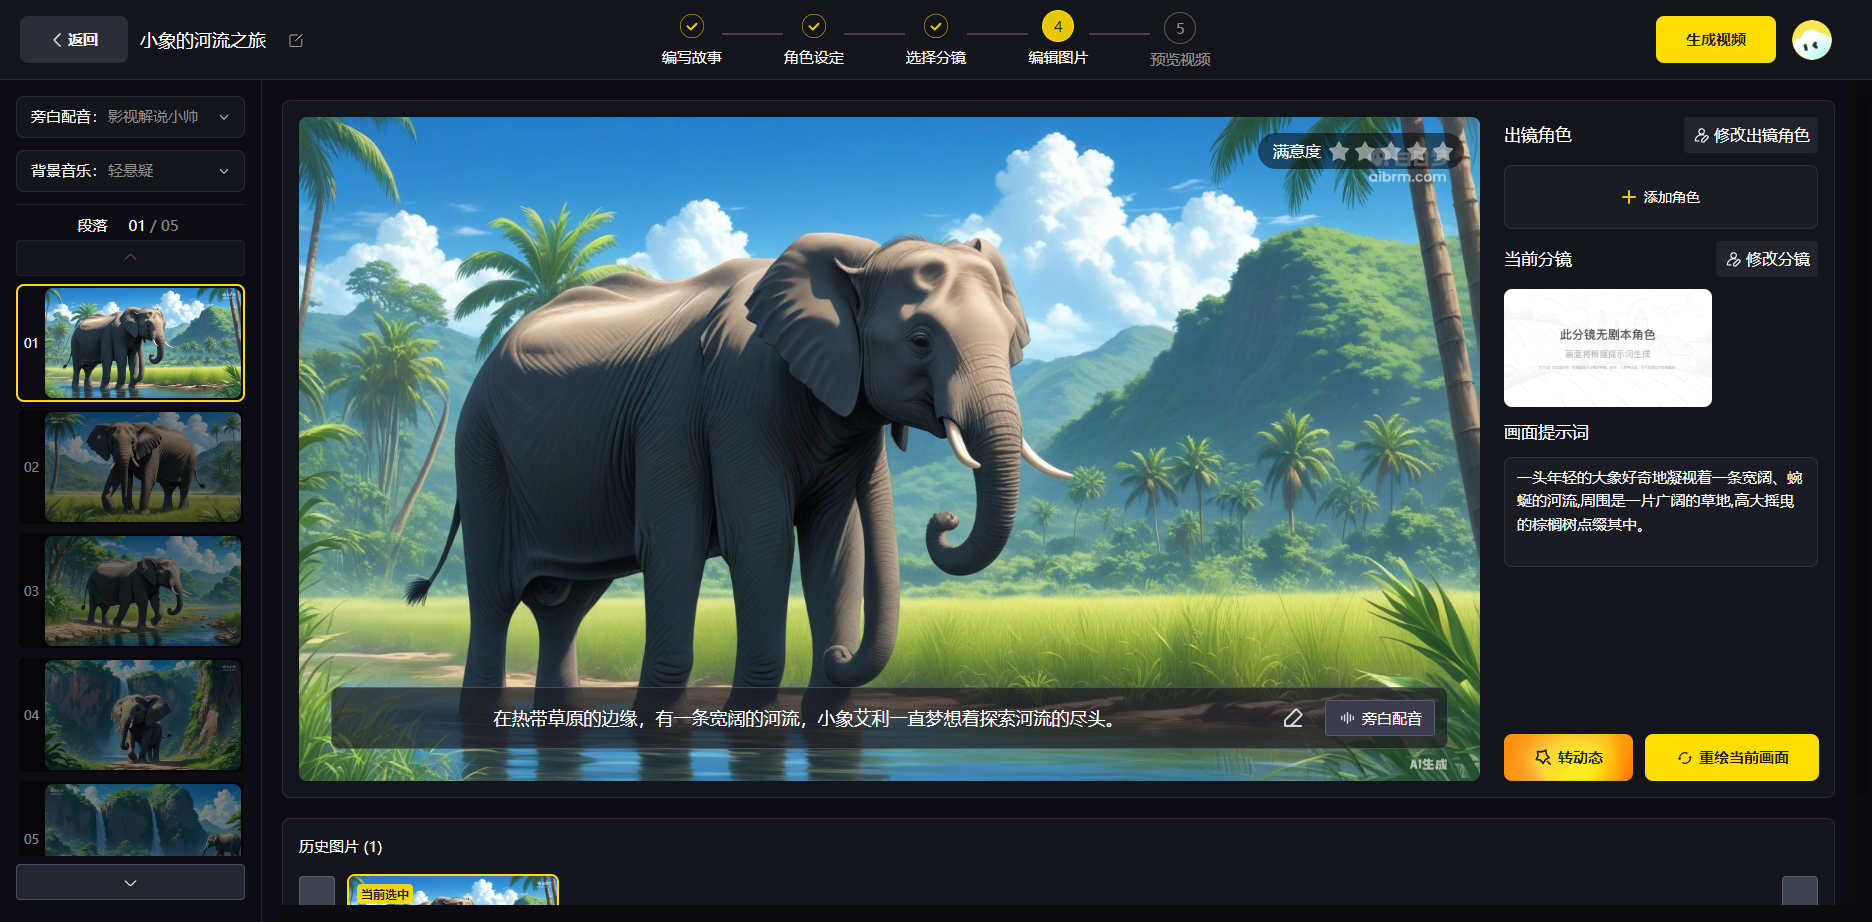Viewport: 1872px width, 922px height.
Task: Rate satisfaction with the third star
Action: point(1391,151)
